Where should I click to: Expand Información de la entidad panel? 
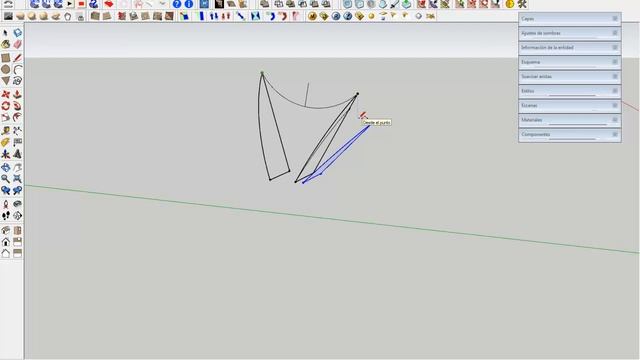click(x=570, y=48)
